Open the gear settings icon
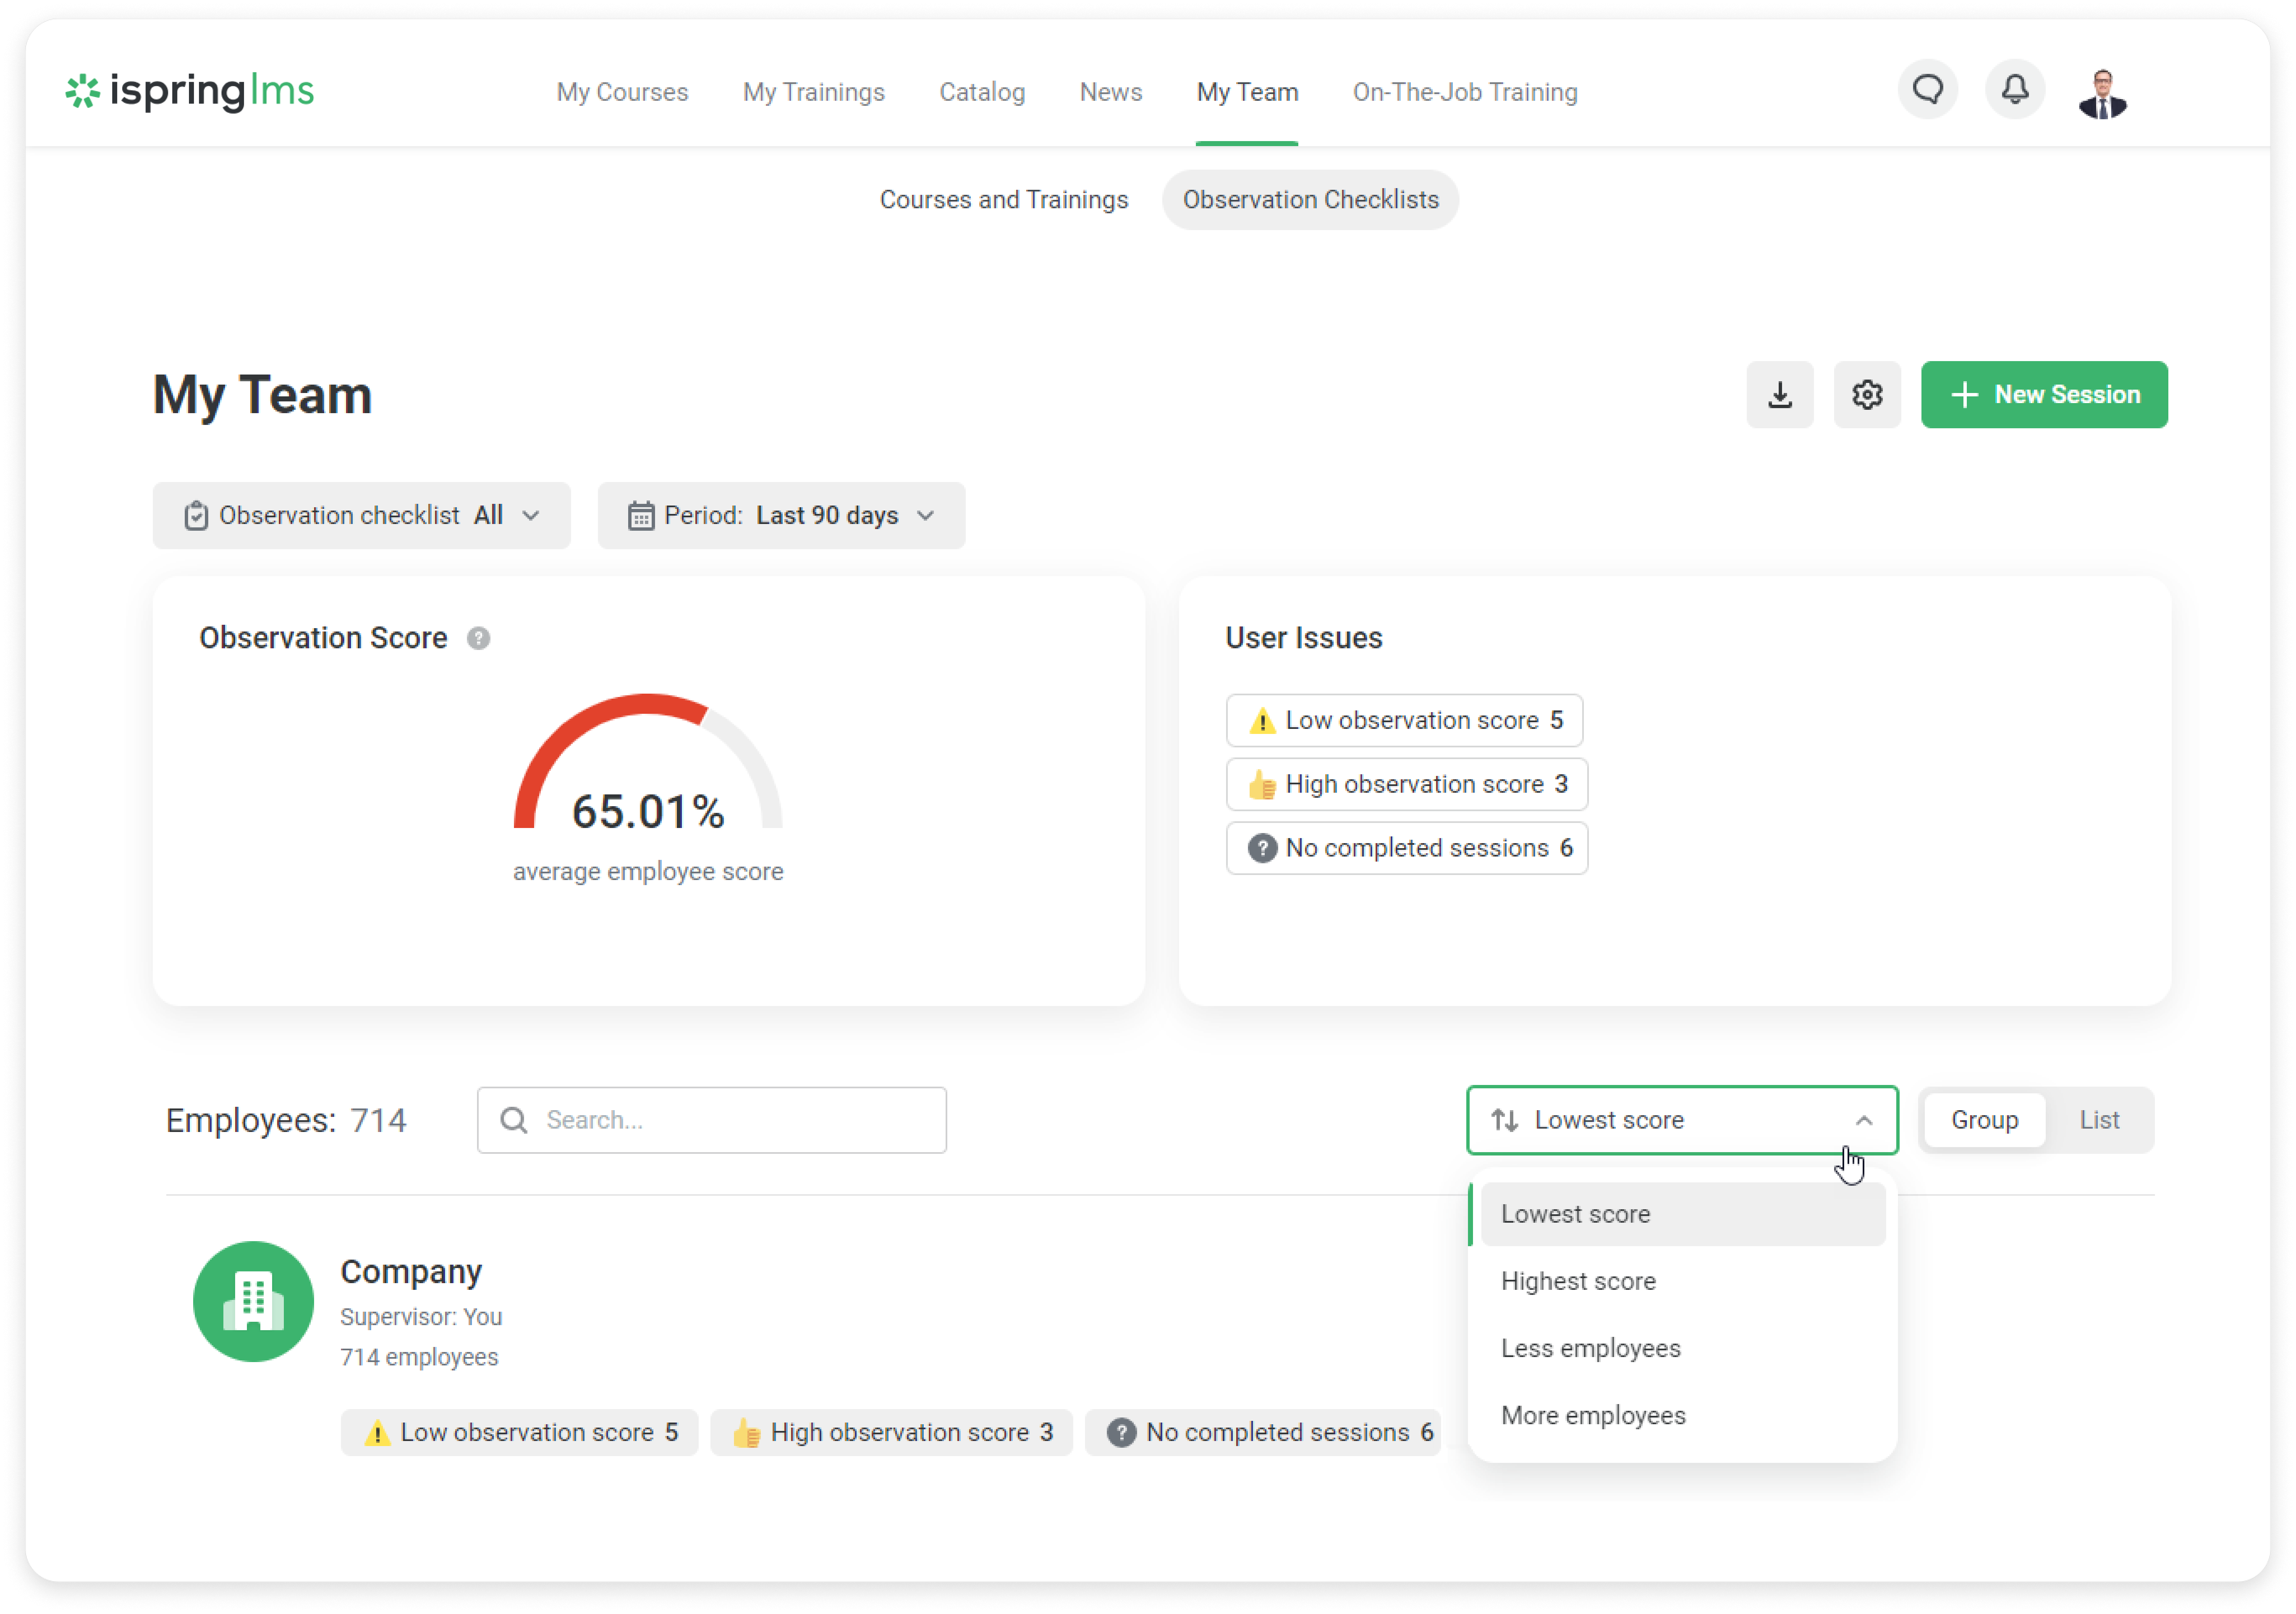The width and height of the screenshot is (2296, 1614). (x=1866, y=395)
